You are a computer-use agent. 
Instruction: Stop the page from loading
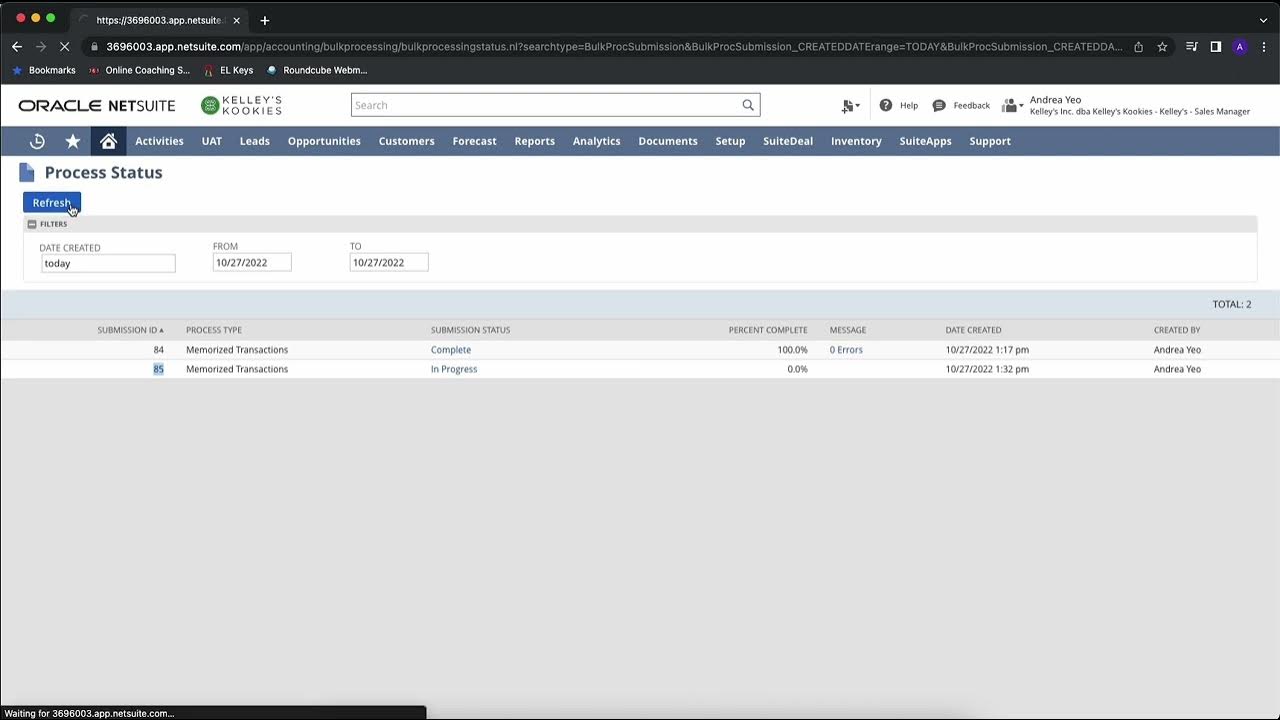65,46
